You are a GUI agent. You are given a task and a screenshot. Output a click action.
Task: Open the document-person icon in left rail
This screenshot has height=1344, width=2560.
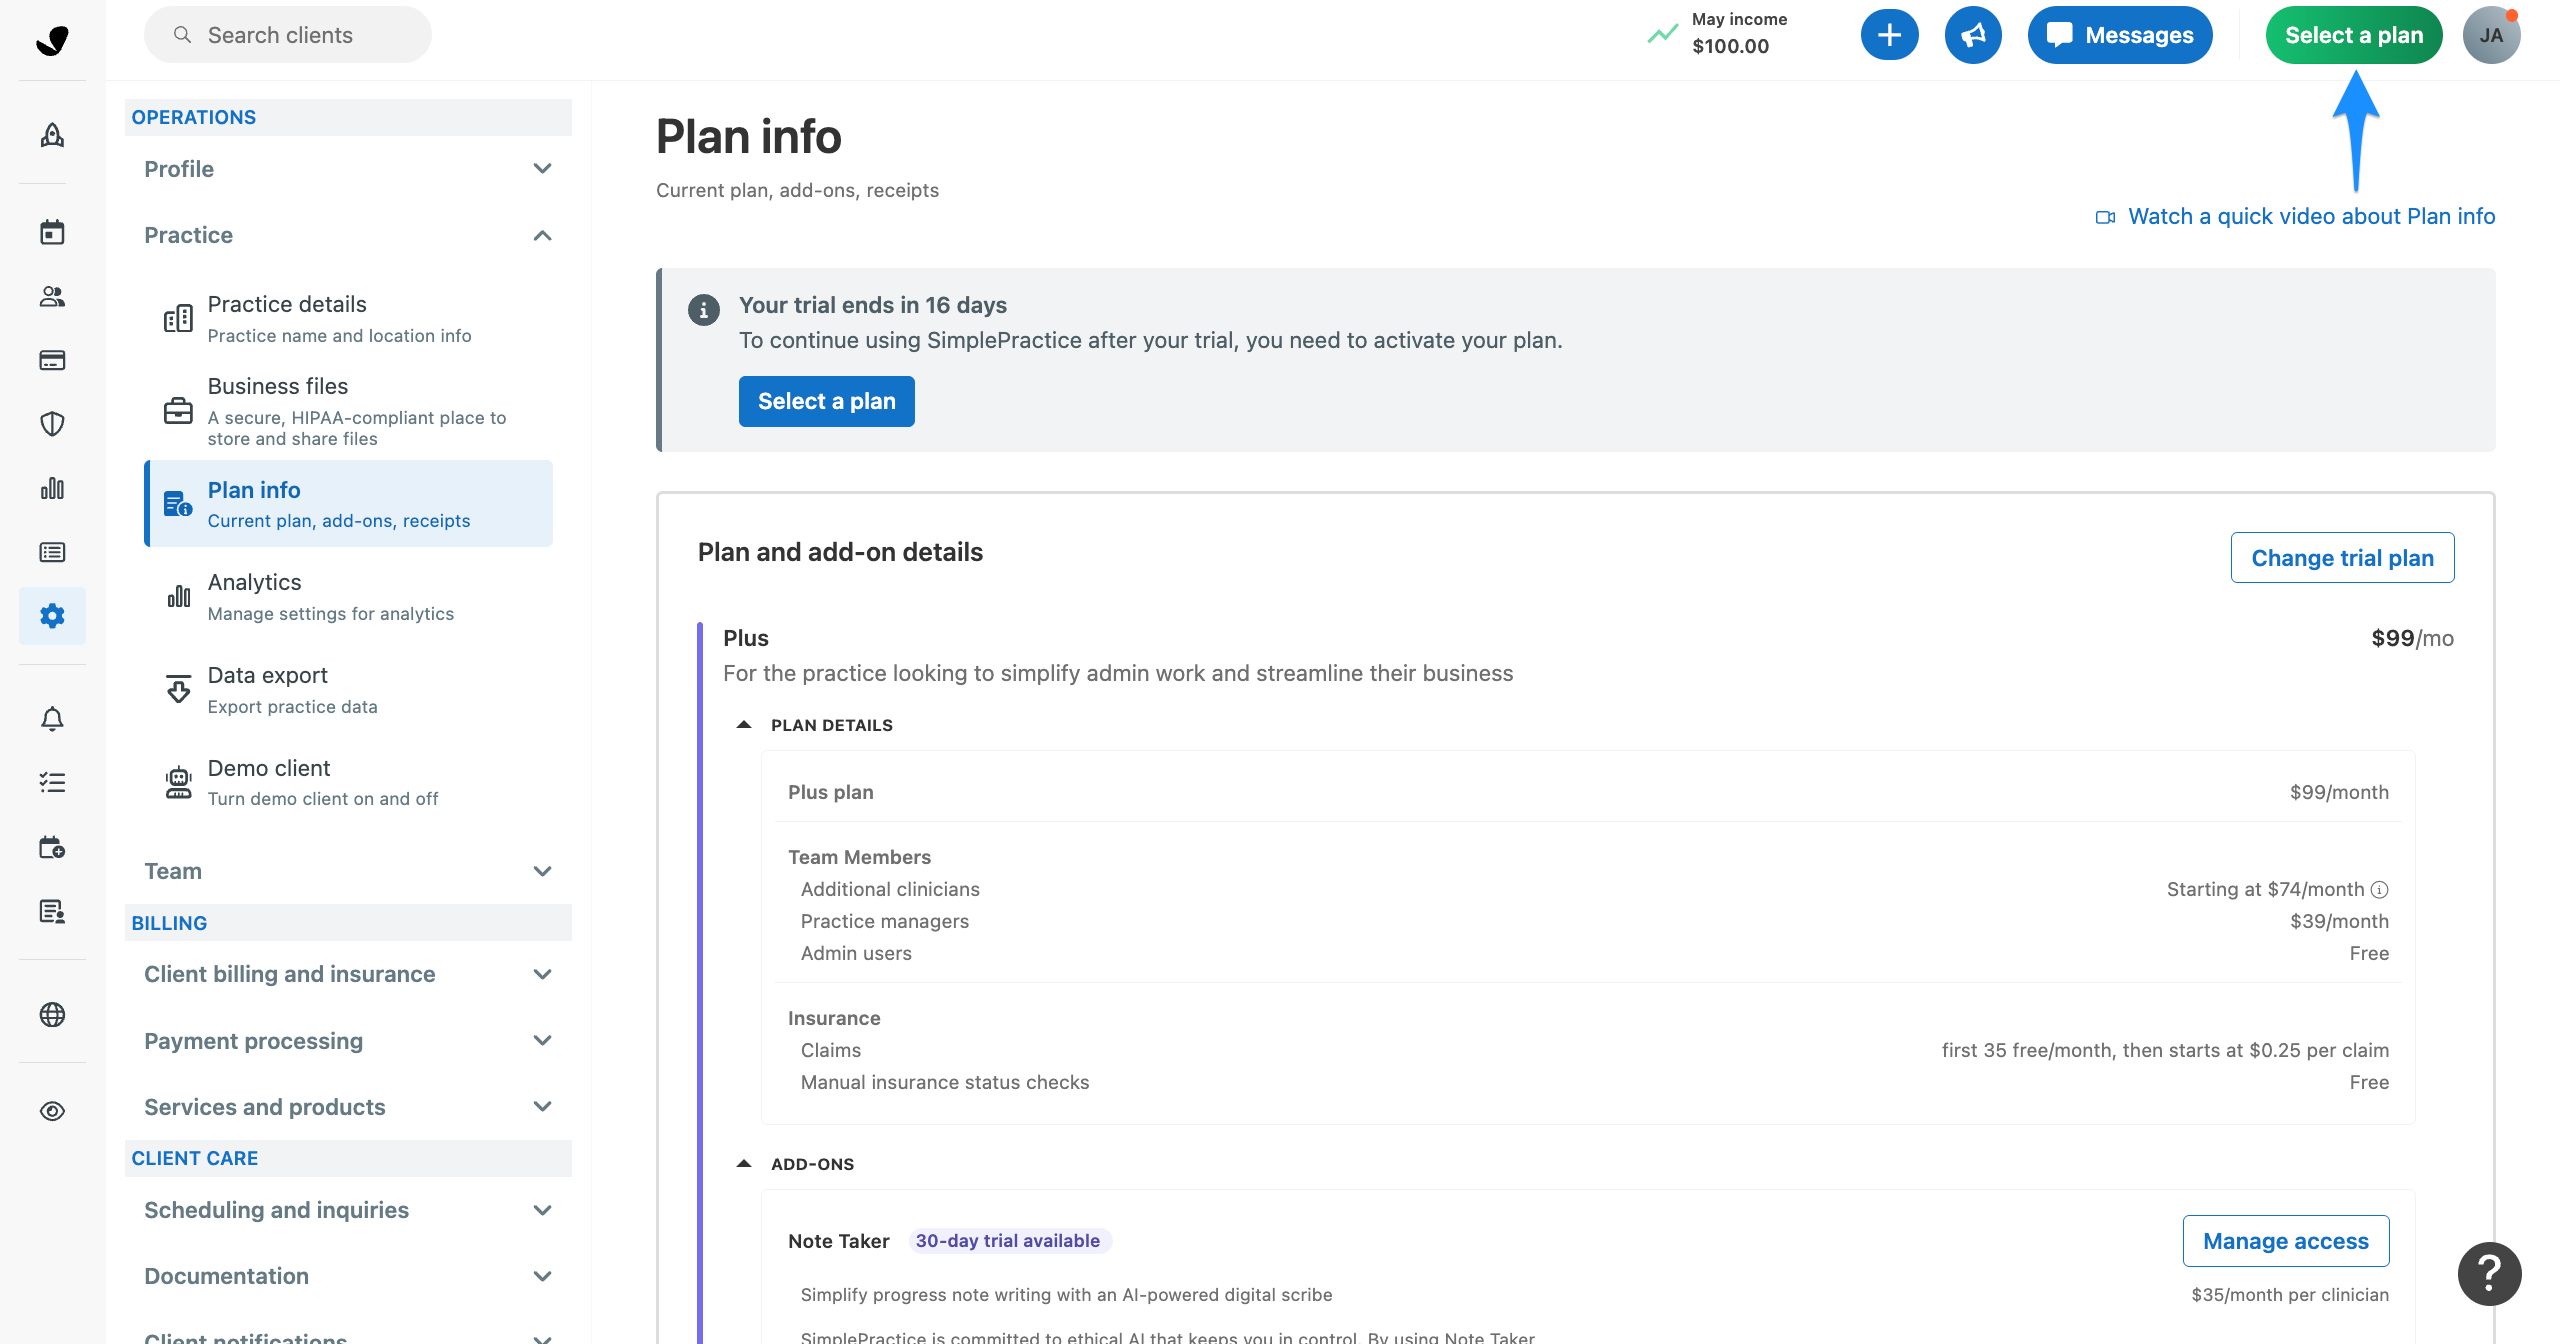point(52,911)
